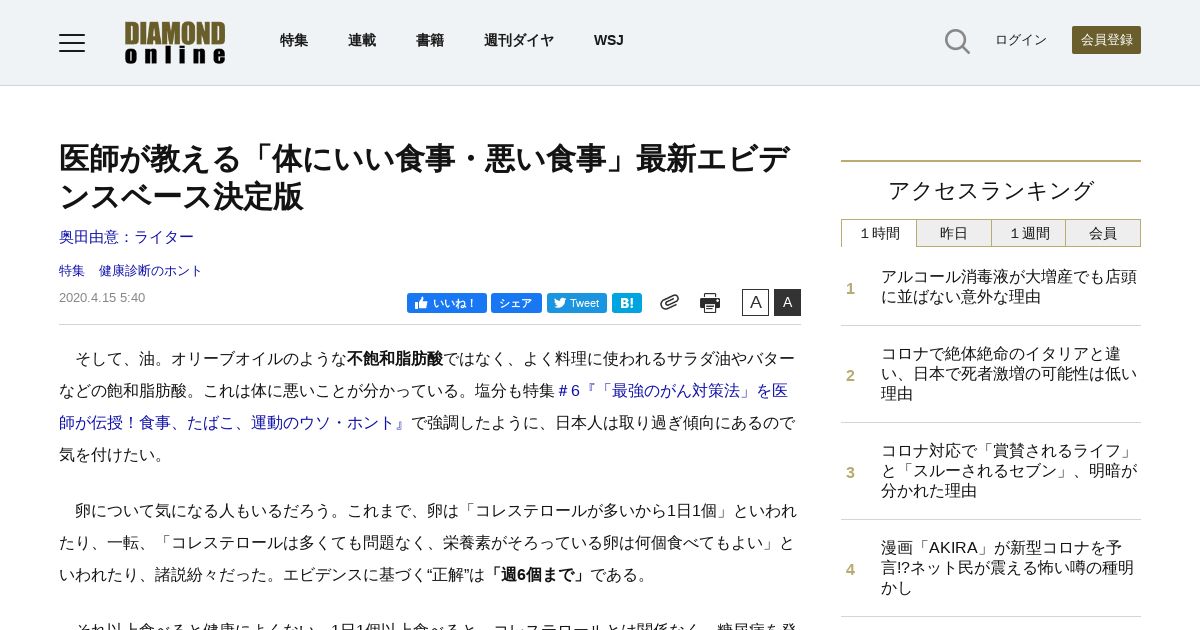
Task: Switch ranking to １時間 tab
Action: pos(879,233)
